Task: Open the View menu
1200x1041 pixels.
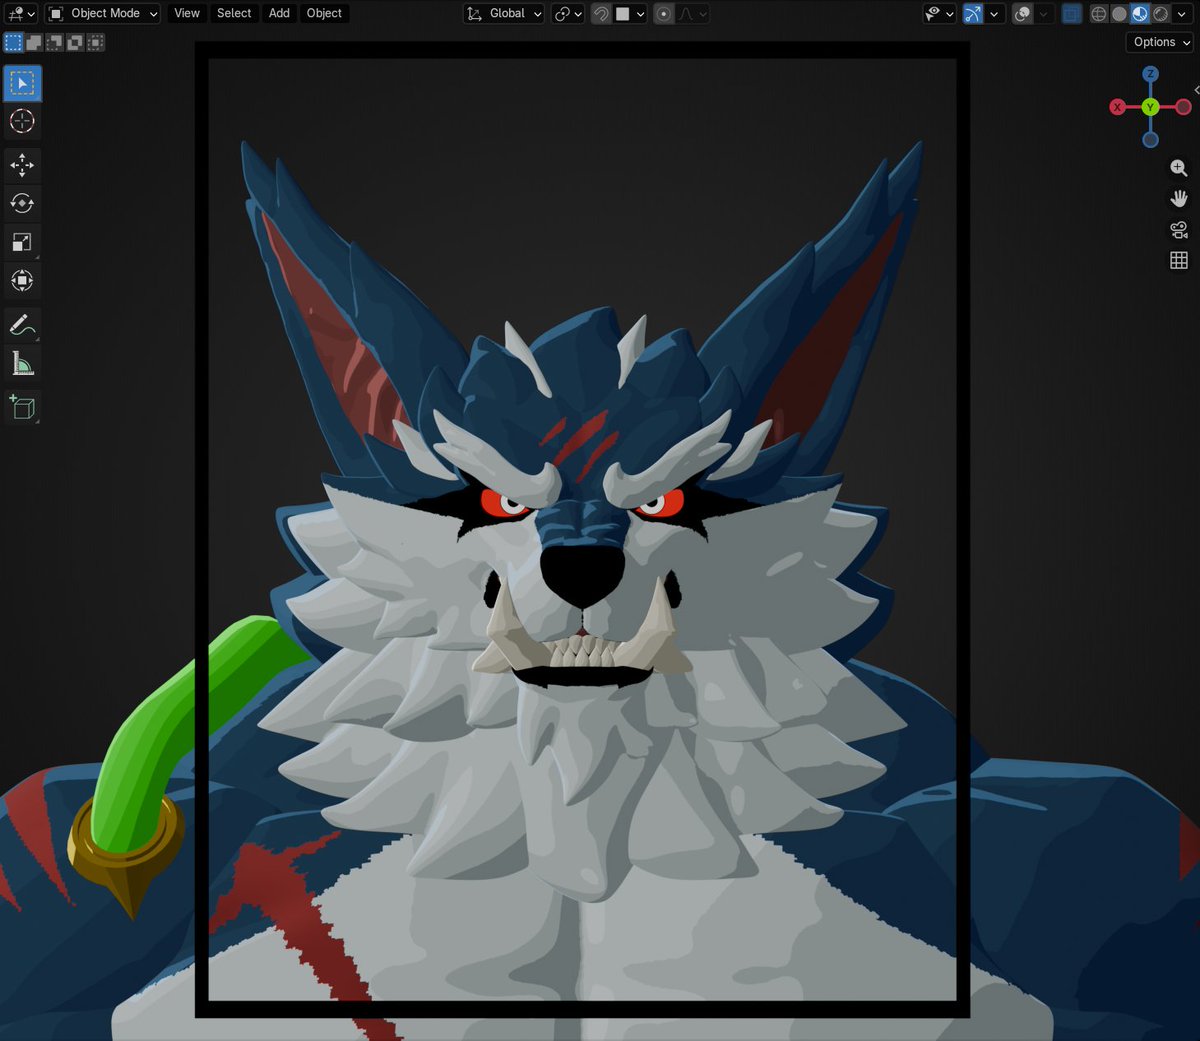Action: tap(187, 13)
